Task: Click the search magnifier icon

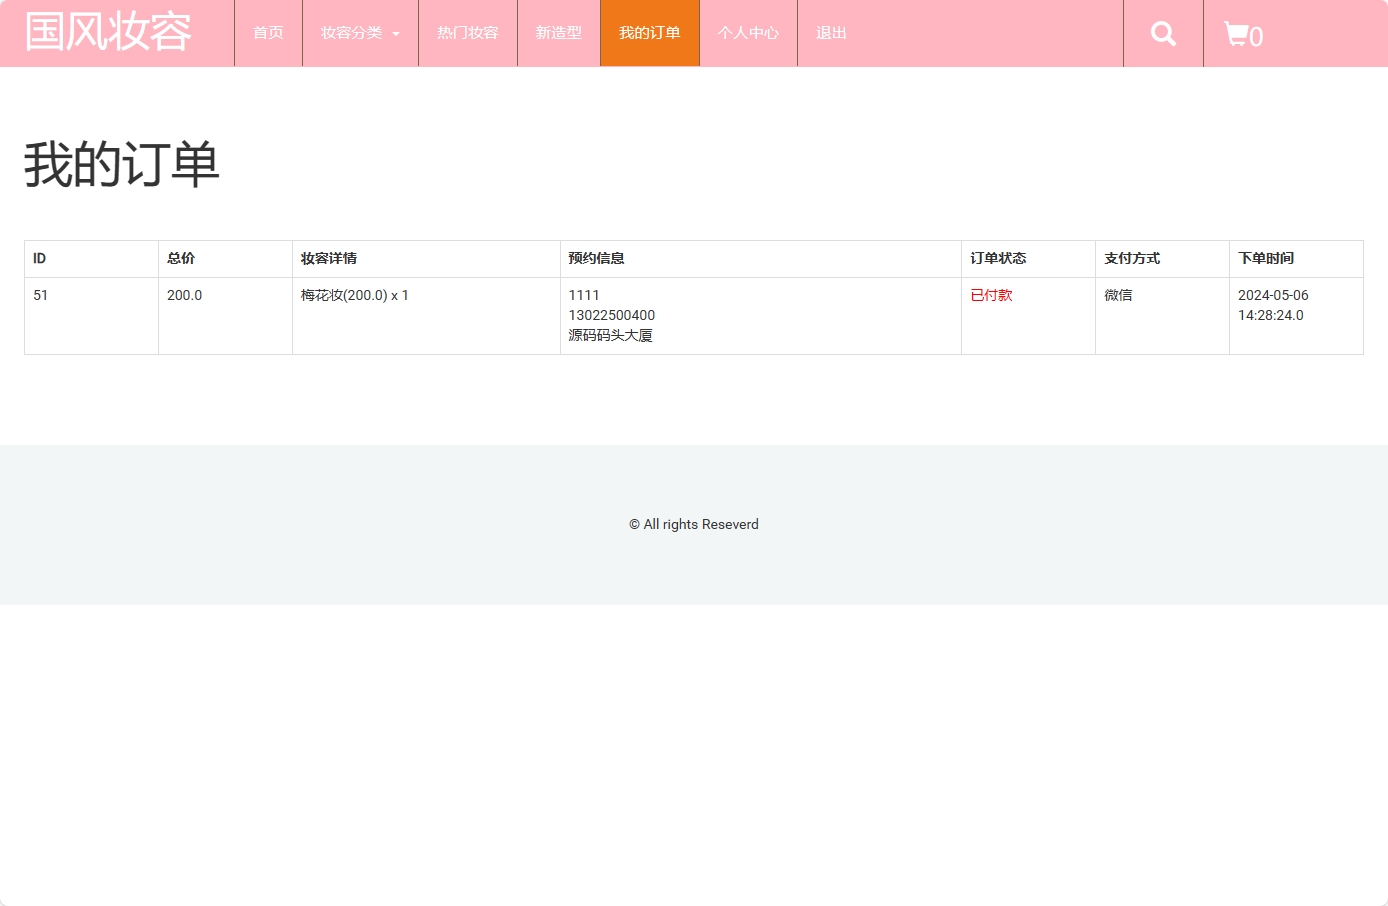Action: (1163, 34)
